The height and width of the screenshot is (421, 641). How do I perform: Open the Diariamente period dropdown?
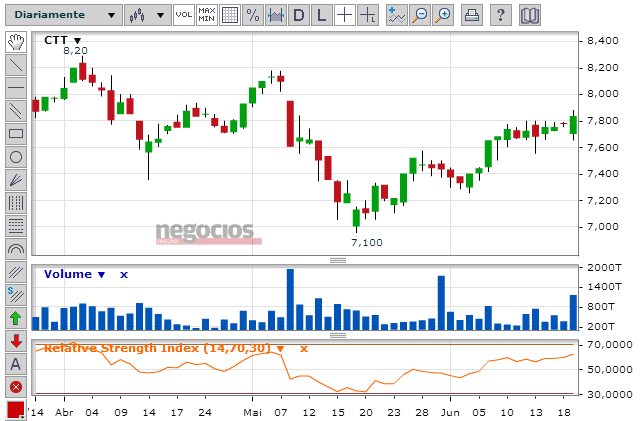tap(64, 15)
